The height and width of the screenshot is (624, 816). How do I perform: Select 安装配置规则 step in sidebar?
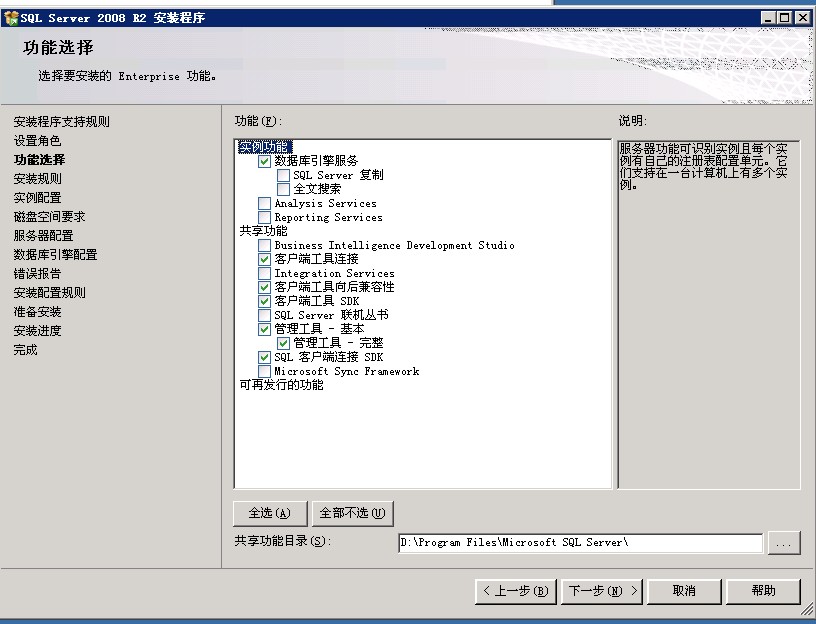pyautogui.click(x=49, y=293)
